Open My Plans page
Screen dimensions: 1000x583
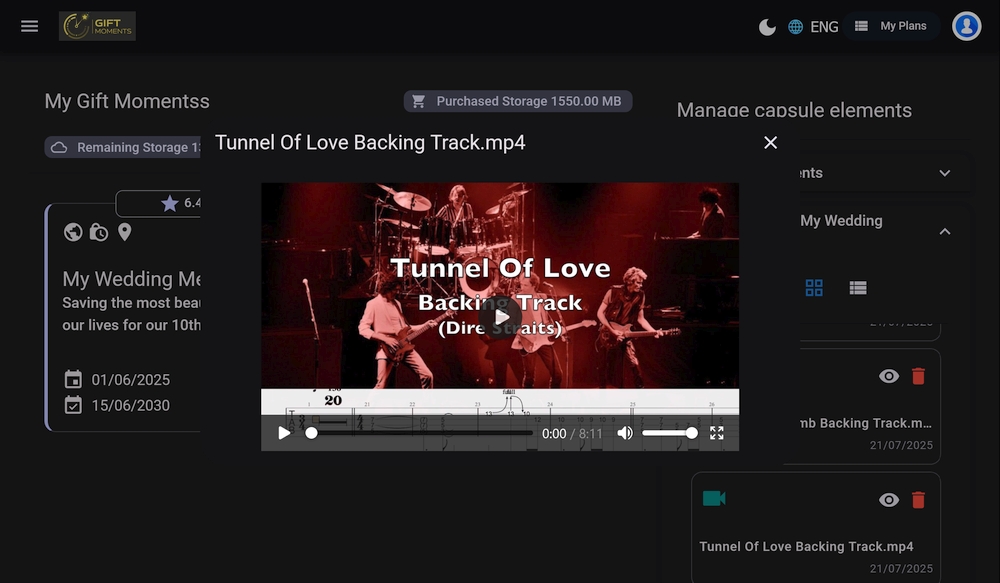[891, 26]
